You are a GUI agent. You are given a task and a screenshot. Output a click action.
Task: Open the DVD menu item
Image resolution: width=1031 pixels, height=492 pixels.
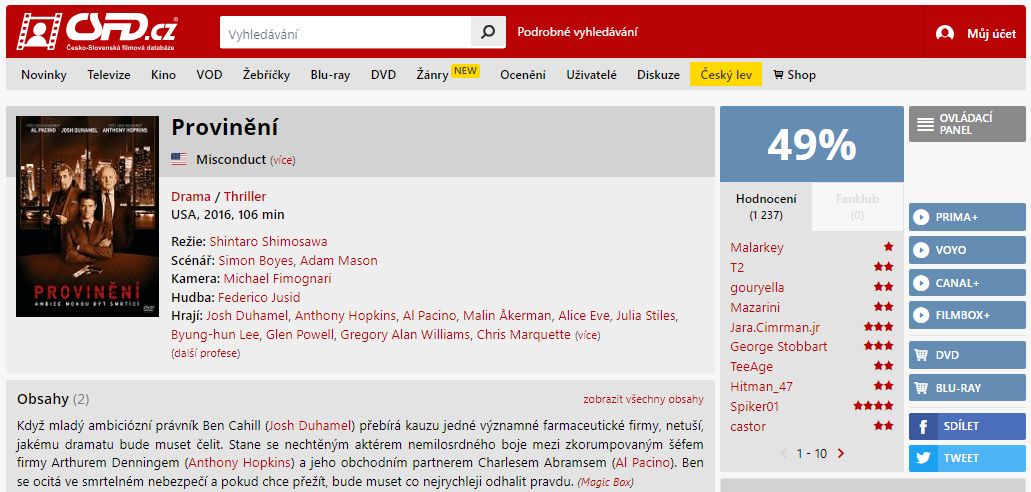383,75
